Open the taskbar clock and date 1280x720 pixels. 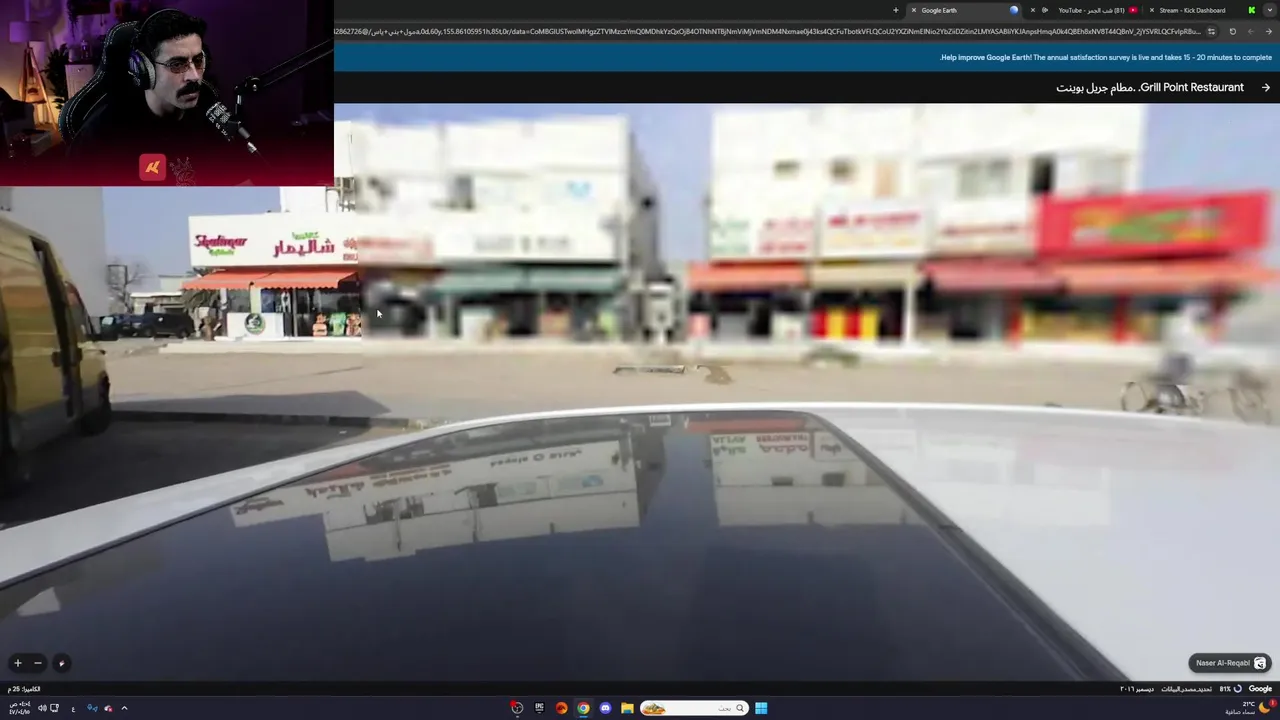pyautogui.click(x=19, y=708)
